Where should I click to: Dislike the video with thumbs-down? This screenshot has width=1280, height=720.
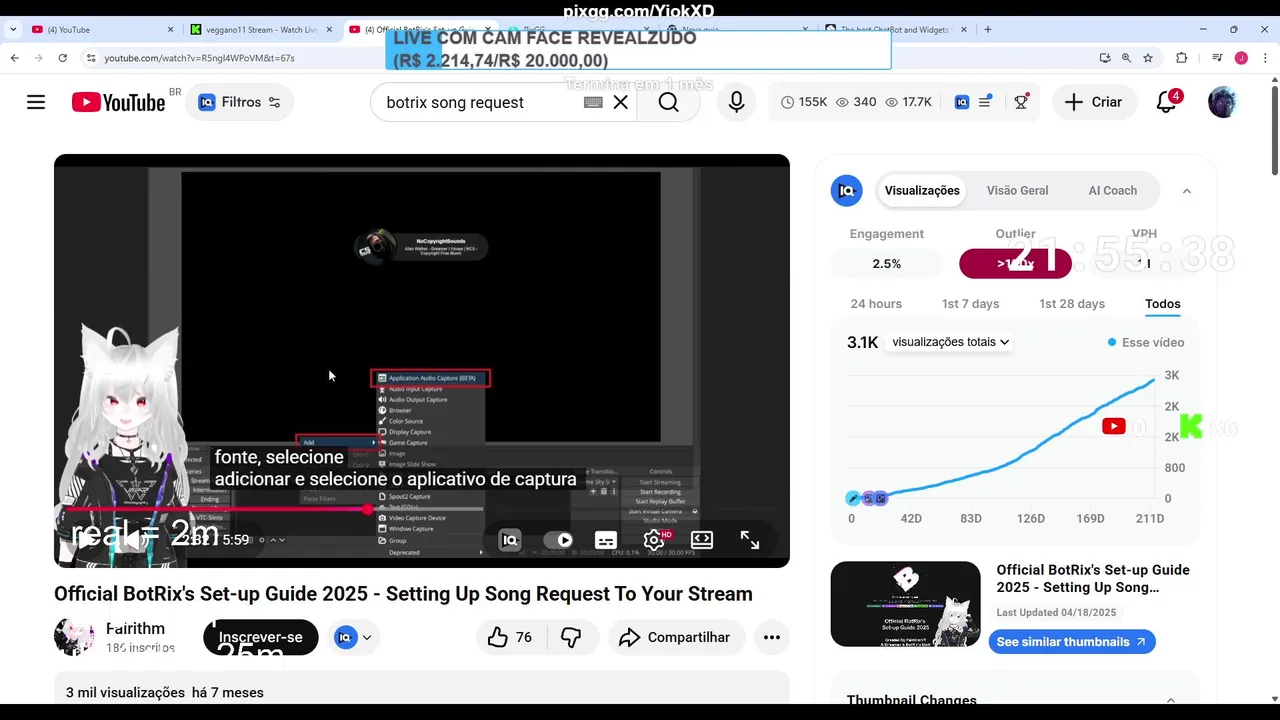click(x=571, y=637)
